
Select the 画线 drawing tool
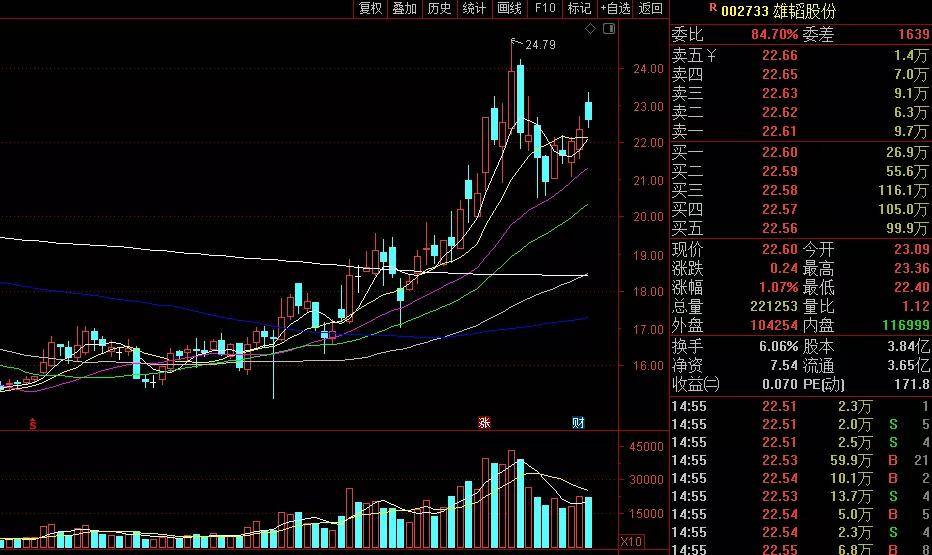(509, 8)
